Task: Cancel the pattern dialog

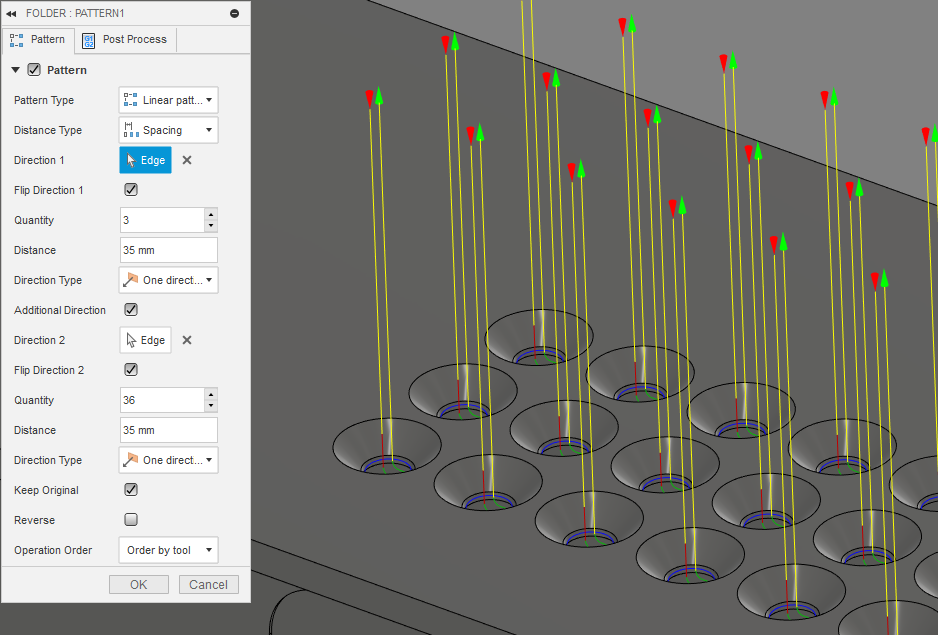Action: [208, 584]
